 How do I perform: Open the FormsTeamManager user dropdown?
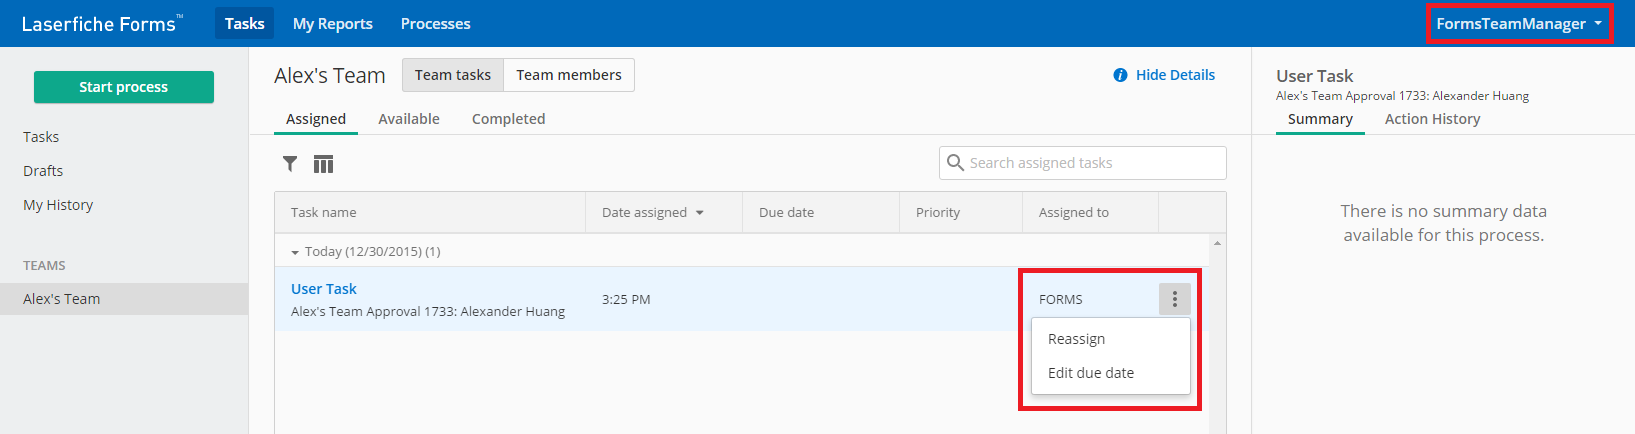pyautogui.click(x=1518, y=23)
